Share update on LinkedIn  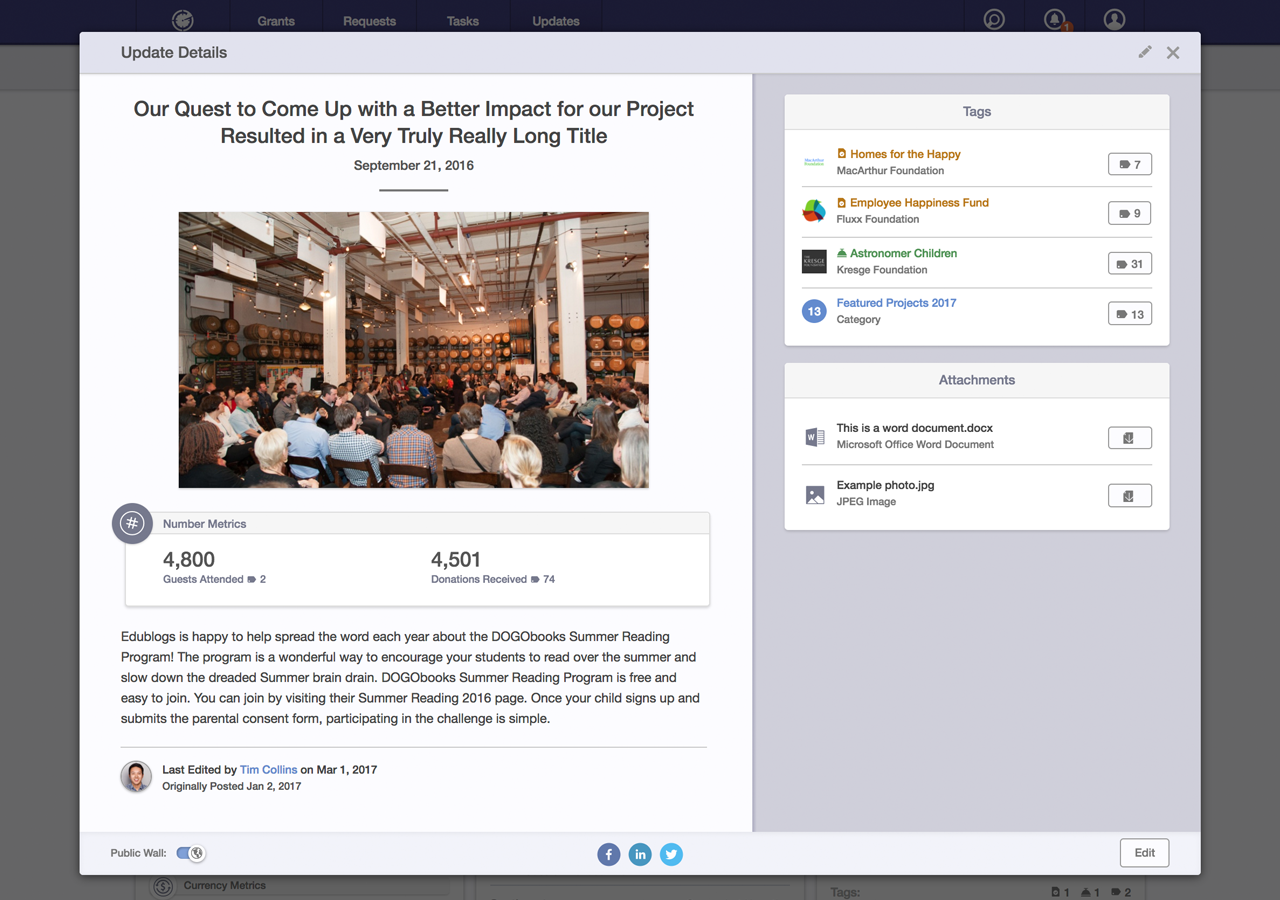point(640,854)
